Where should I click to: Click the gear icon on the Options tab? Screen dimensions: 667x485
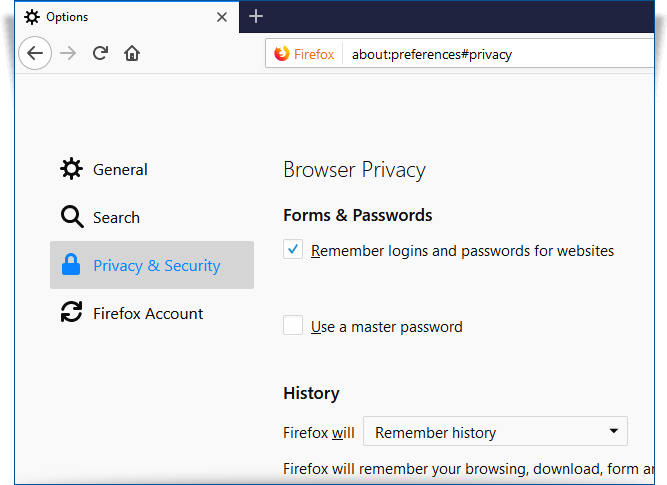point(32,17)
